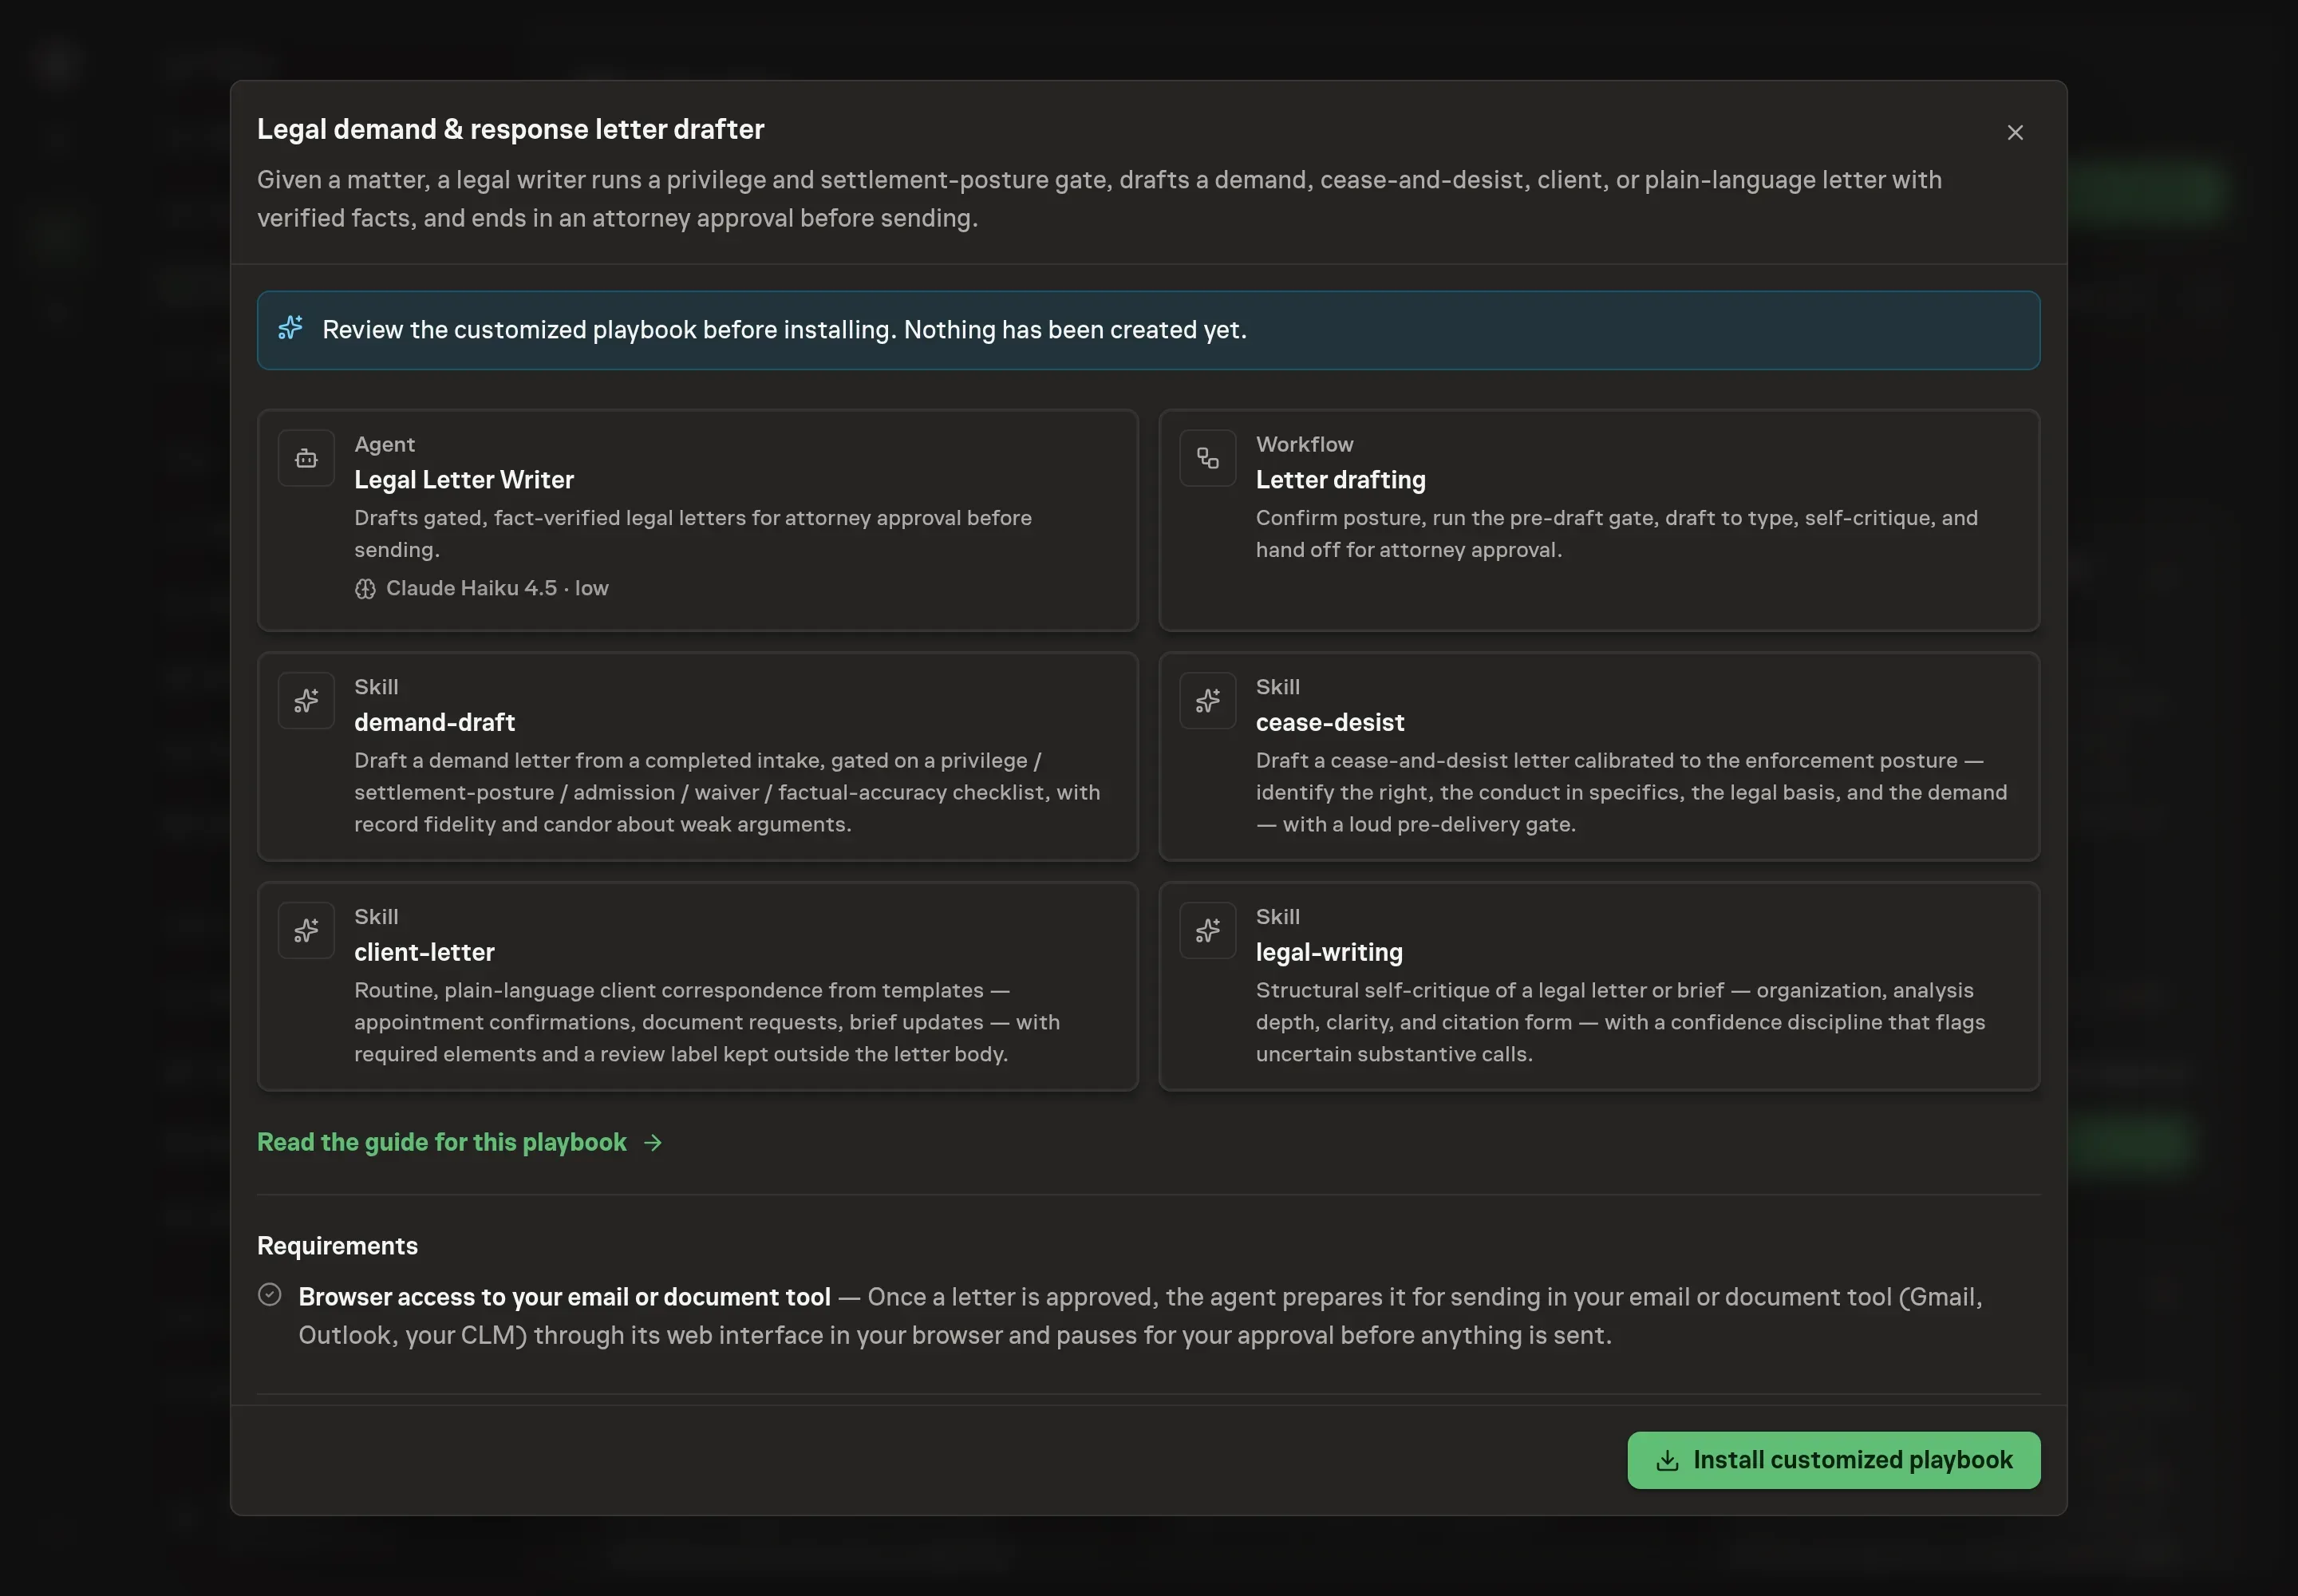Open the cease-desist skill title
This screenshot has height=1596, width=2298.
pyautogui.click(x=1329, y=722)
